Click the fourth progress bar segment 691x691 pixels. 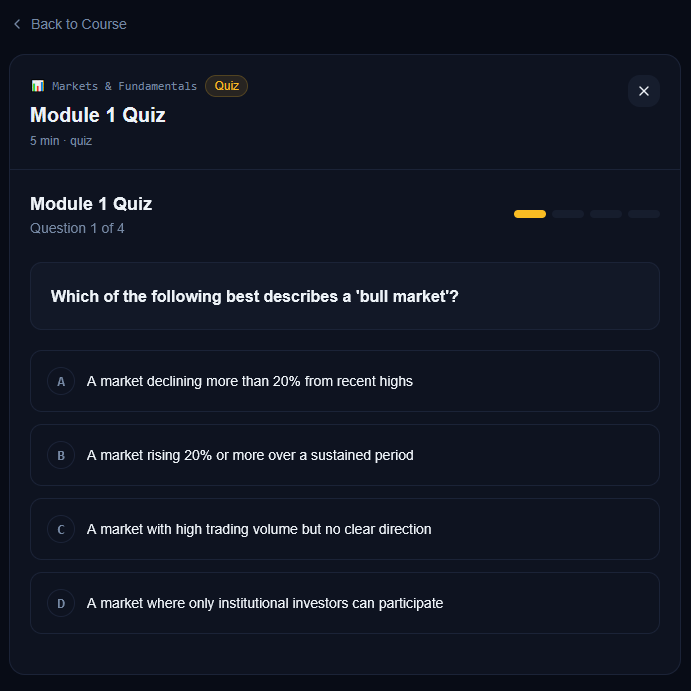pyautogui.click(x=644, y=214)
